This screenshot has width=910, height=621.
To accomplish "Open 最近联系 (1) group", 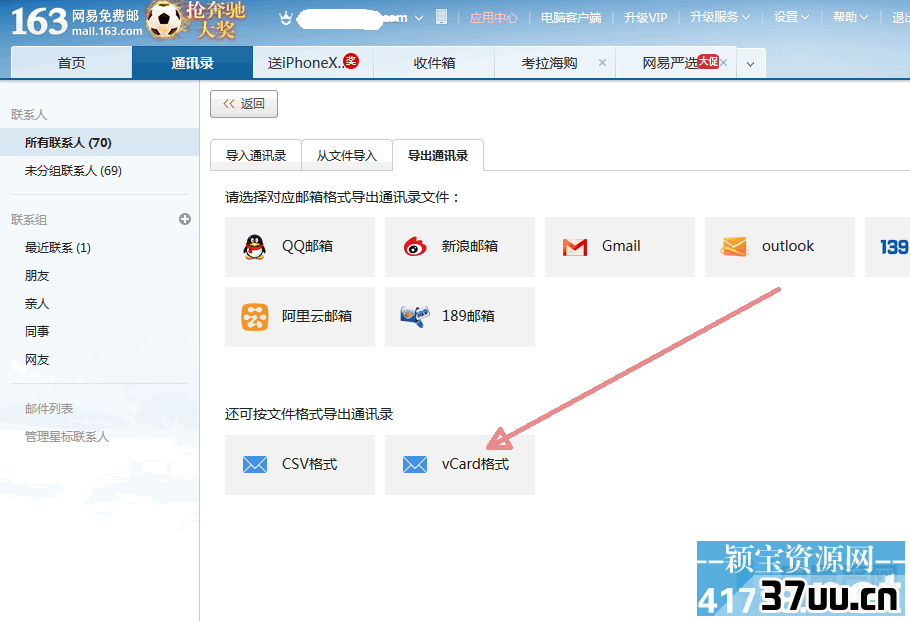I will tap(57, 248).
